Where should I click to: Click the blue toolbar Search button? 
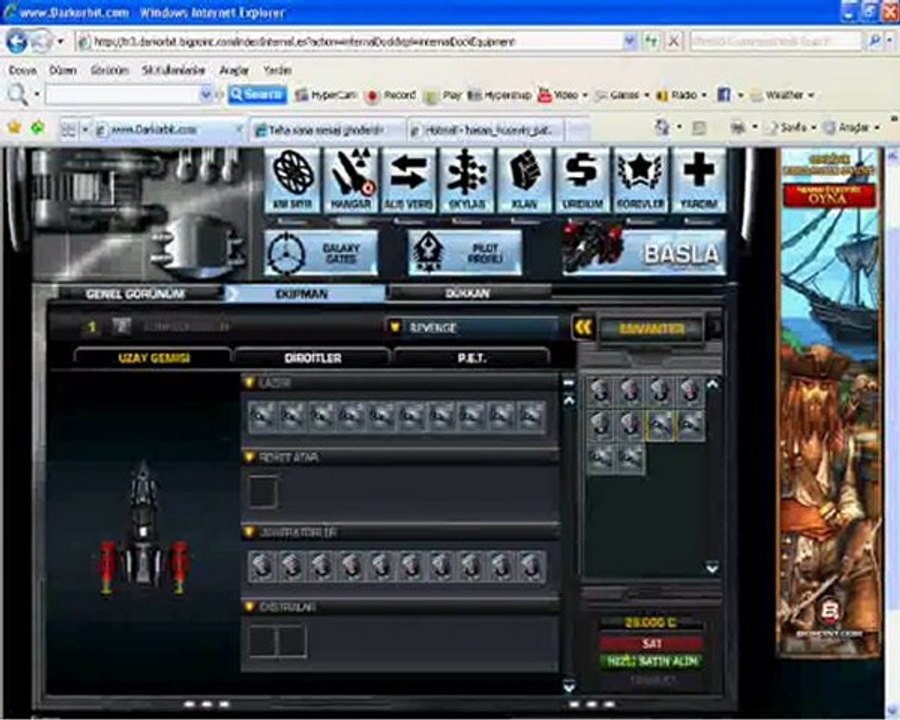point(257,94)
